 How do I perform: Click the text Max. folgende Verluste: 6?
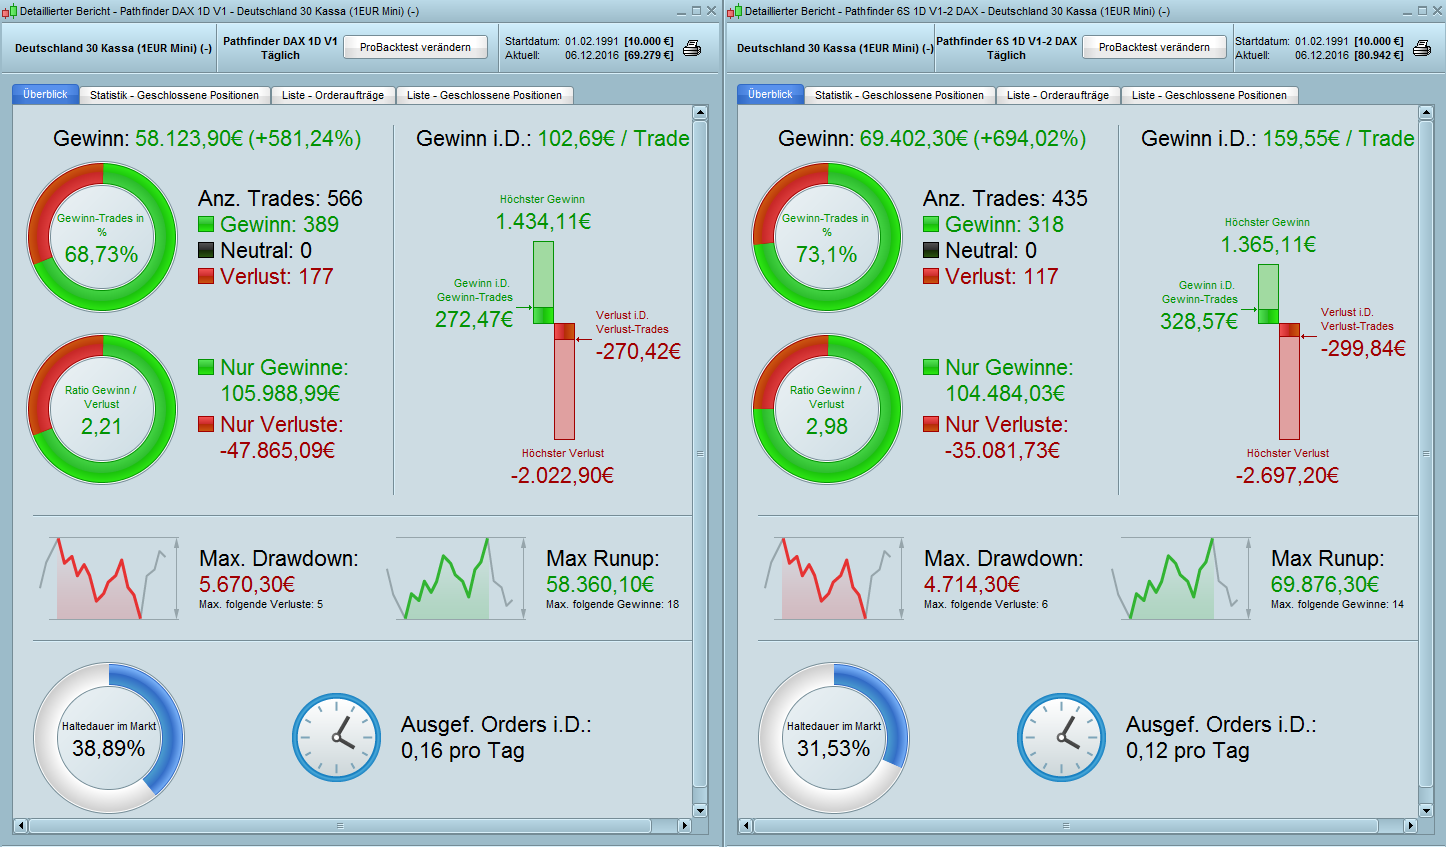[x=986, y=604]
